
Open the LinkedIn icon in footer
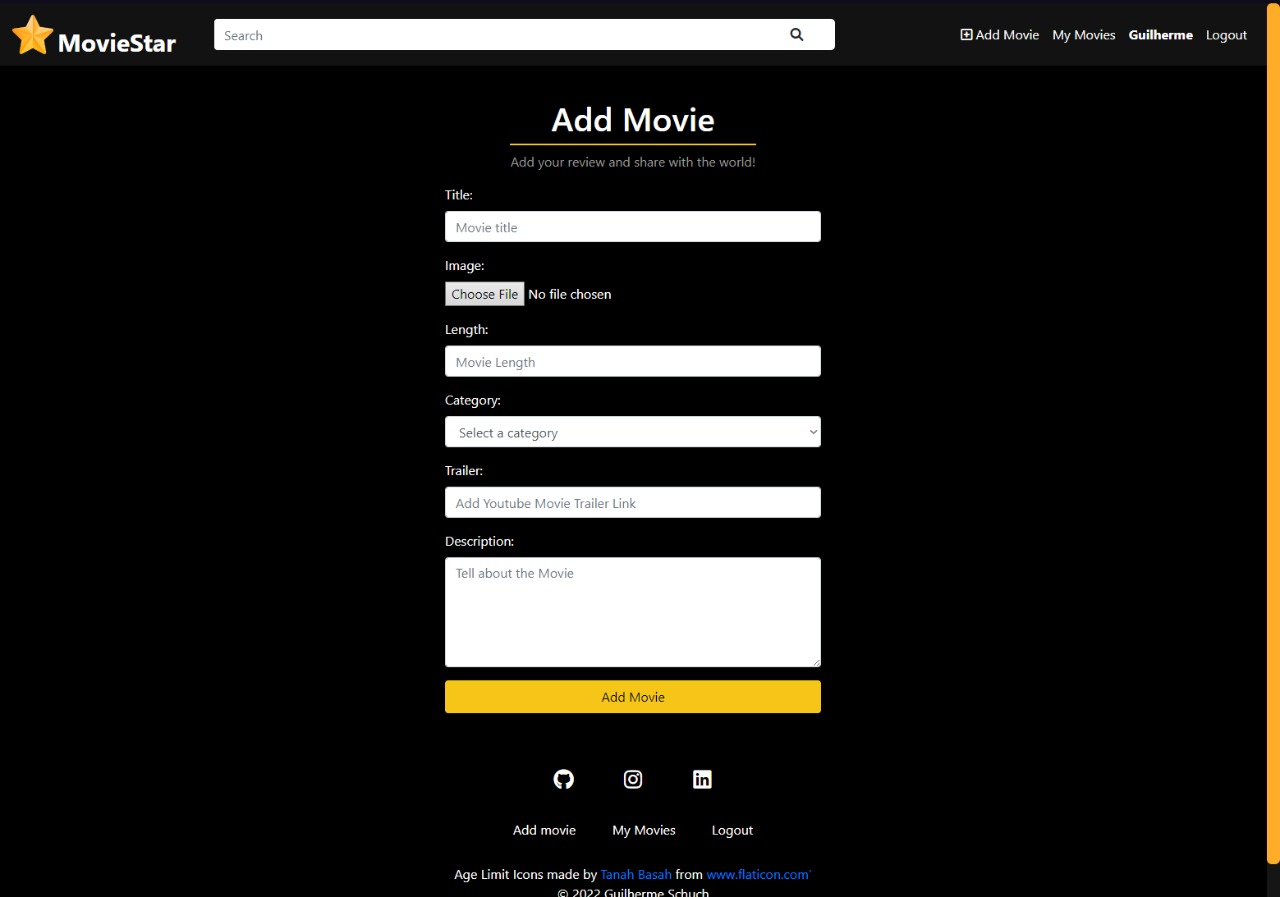click(x=702, y=779)
